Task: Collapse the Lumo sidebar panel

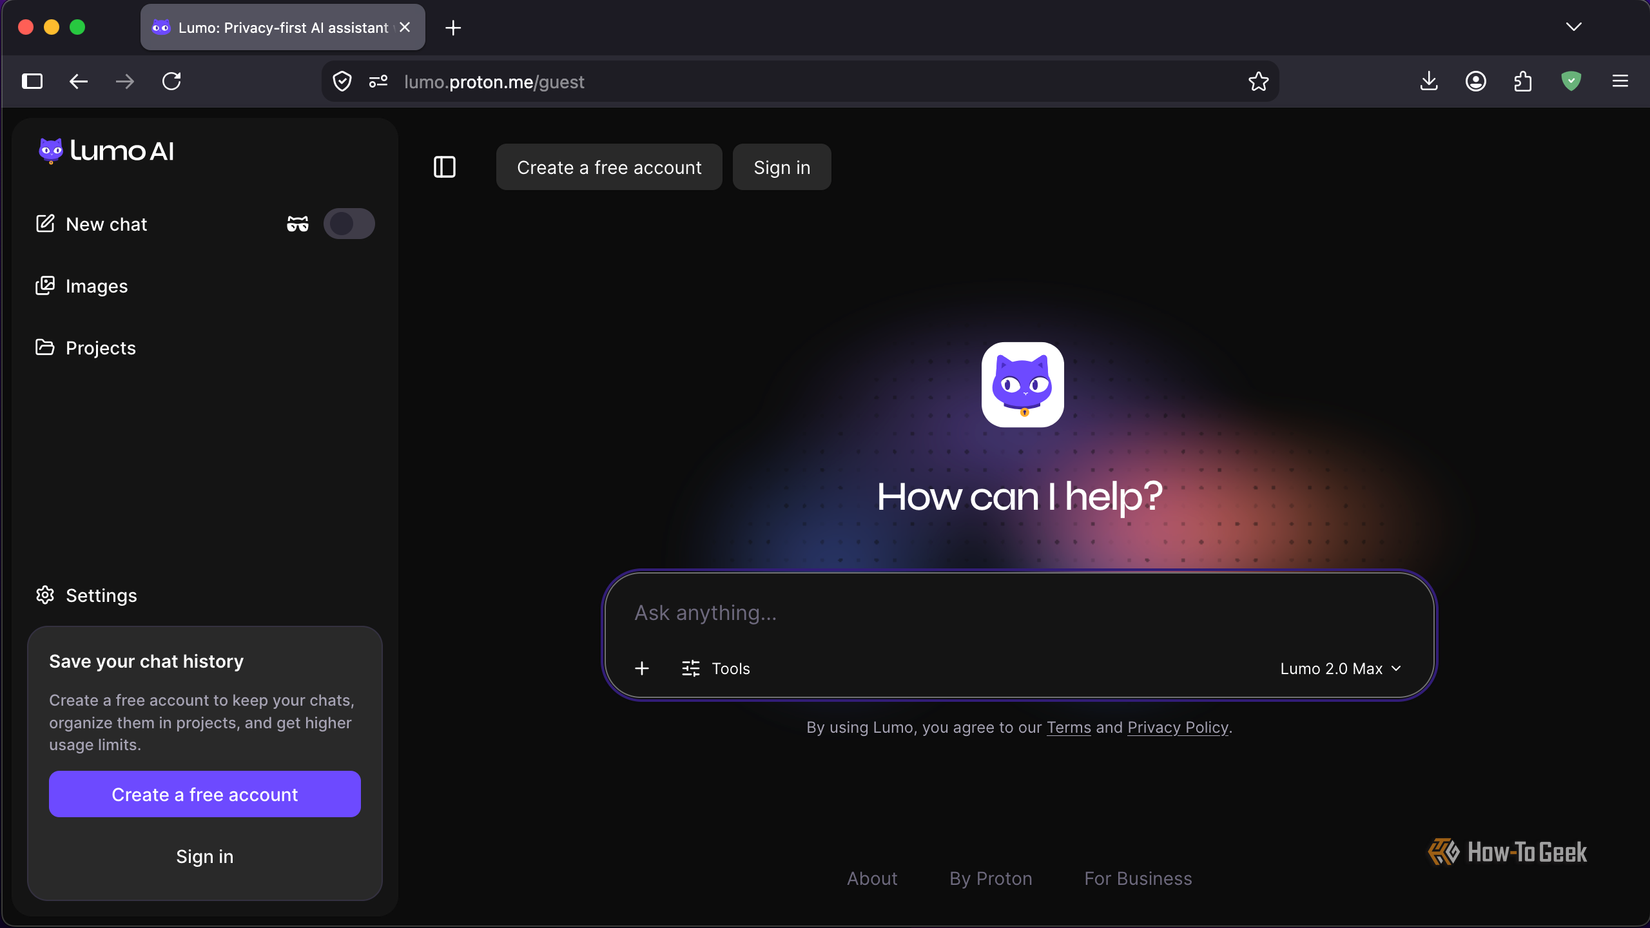Action: click(x=445, y=167)
